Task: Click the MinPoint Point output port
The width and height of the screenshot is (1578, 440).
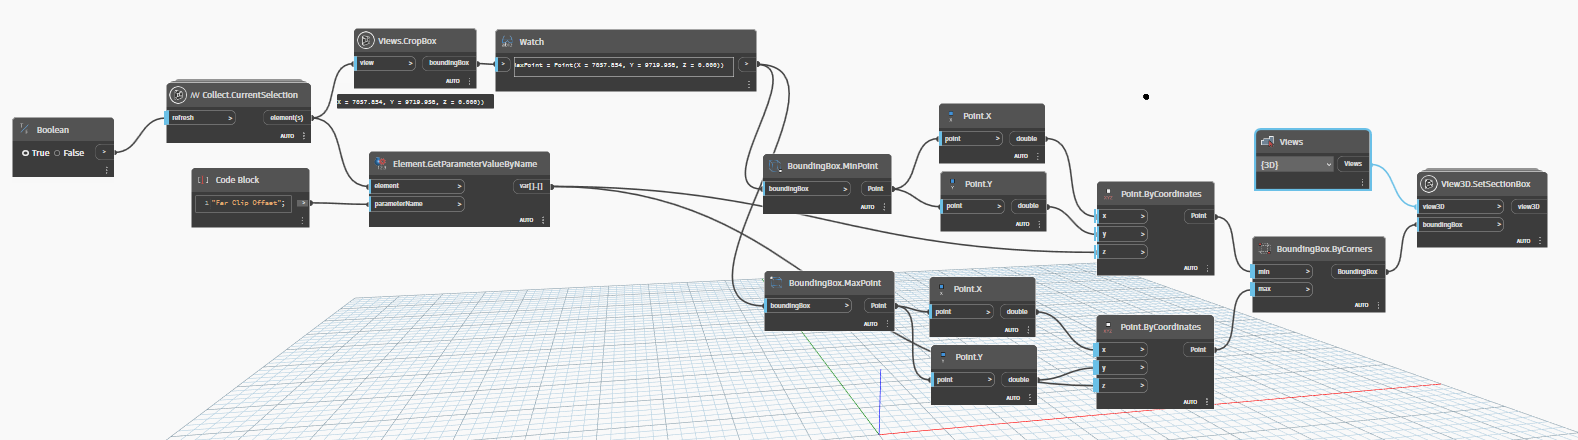Action: pos(876,188)
